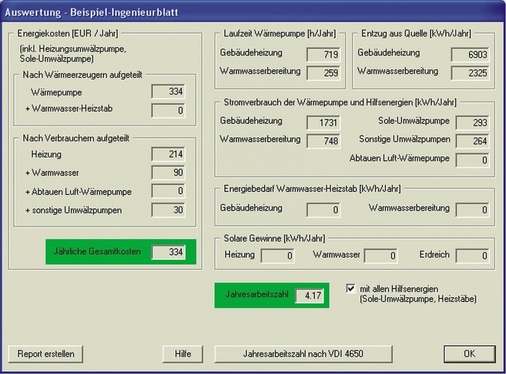Open Jahresarbeitszahl nach VDI 4650
506x374 pixels.
tap(303, 354)
